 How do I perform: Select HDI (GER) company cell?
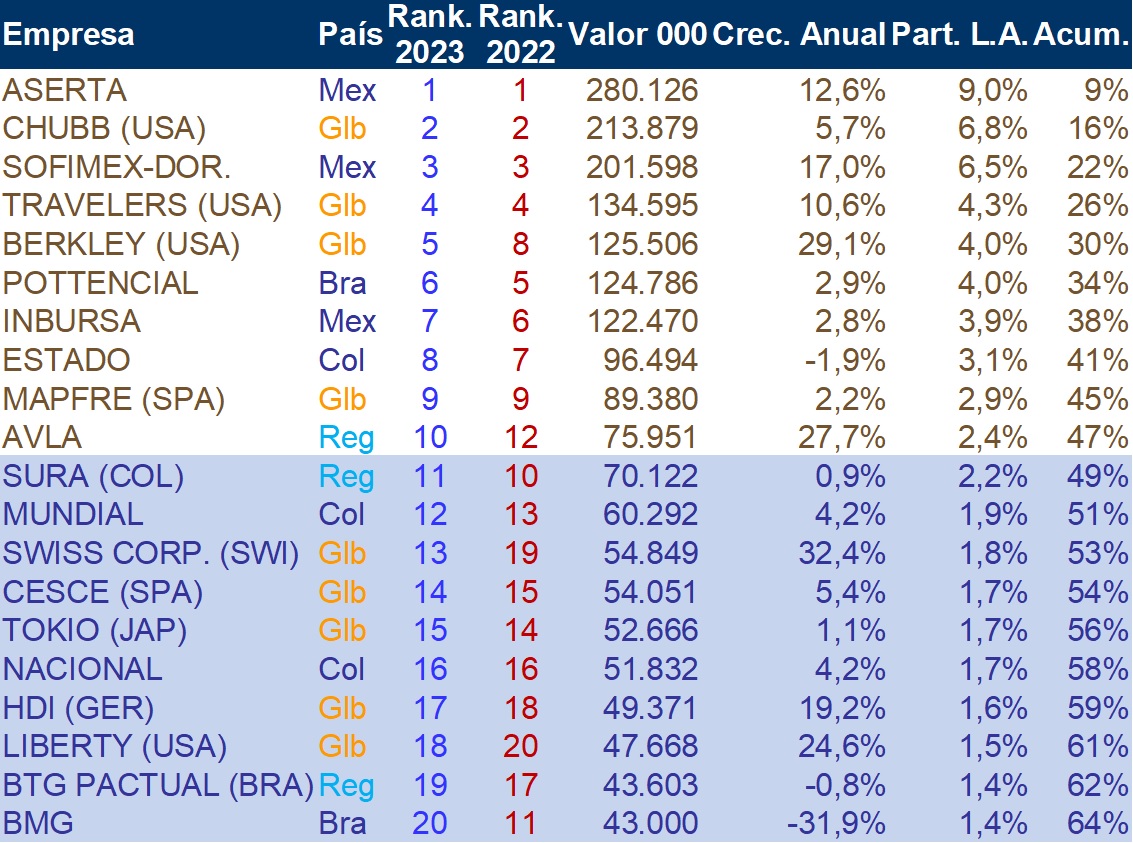(78, 708)
